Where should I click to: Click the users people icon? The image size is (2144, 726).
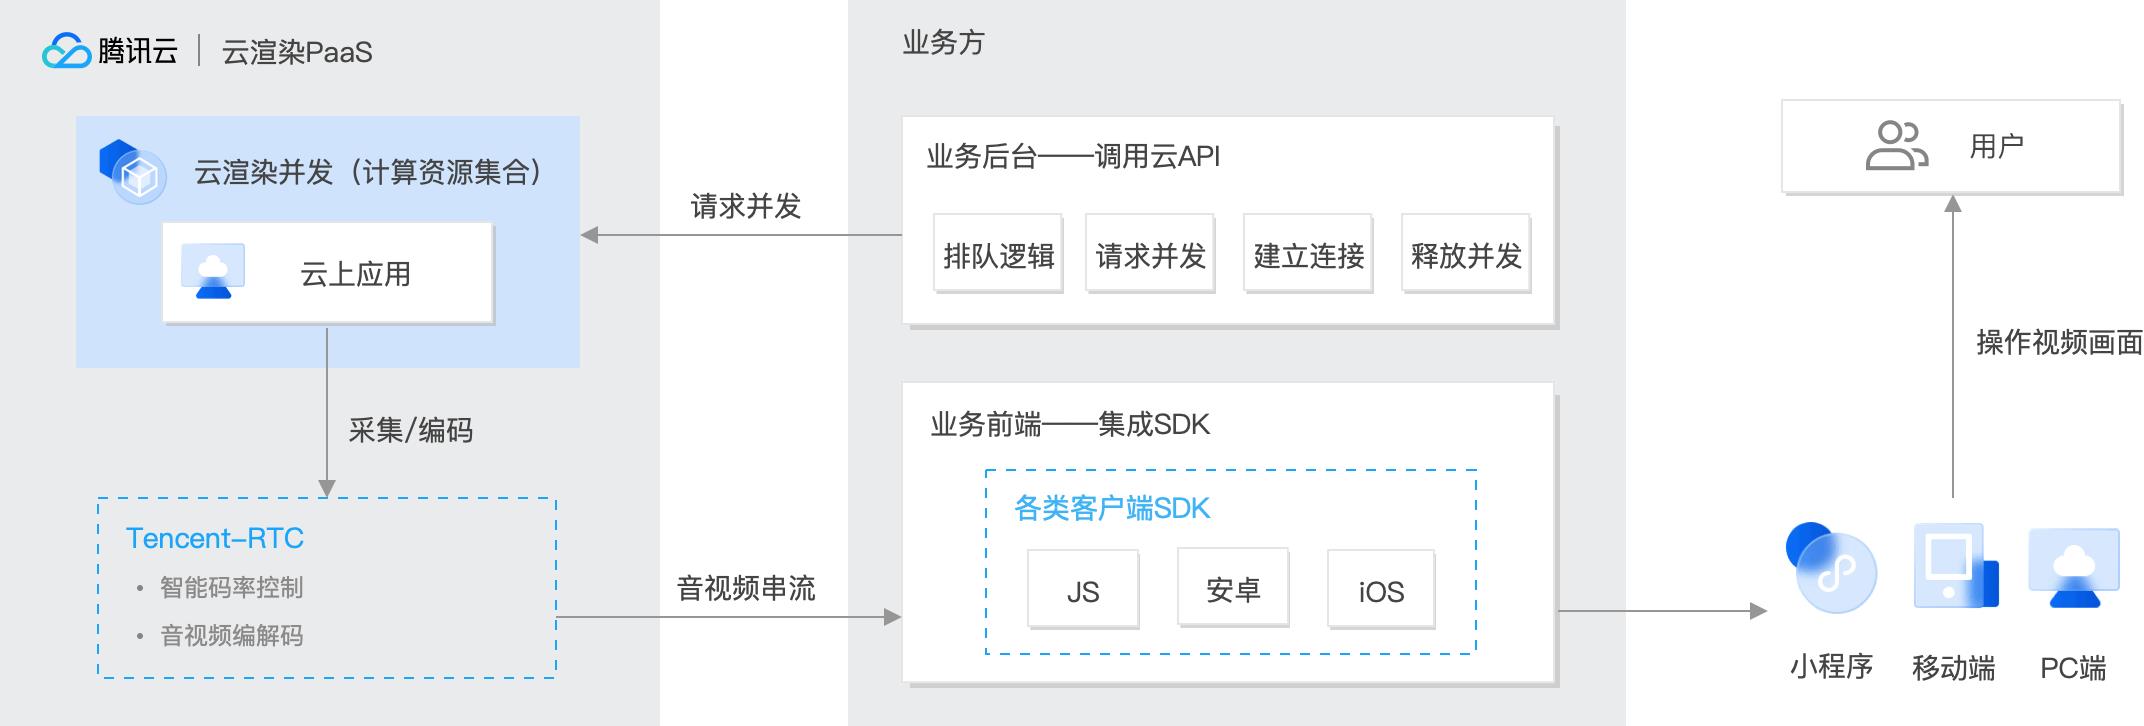pos(1896,146)
